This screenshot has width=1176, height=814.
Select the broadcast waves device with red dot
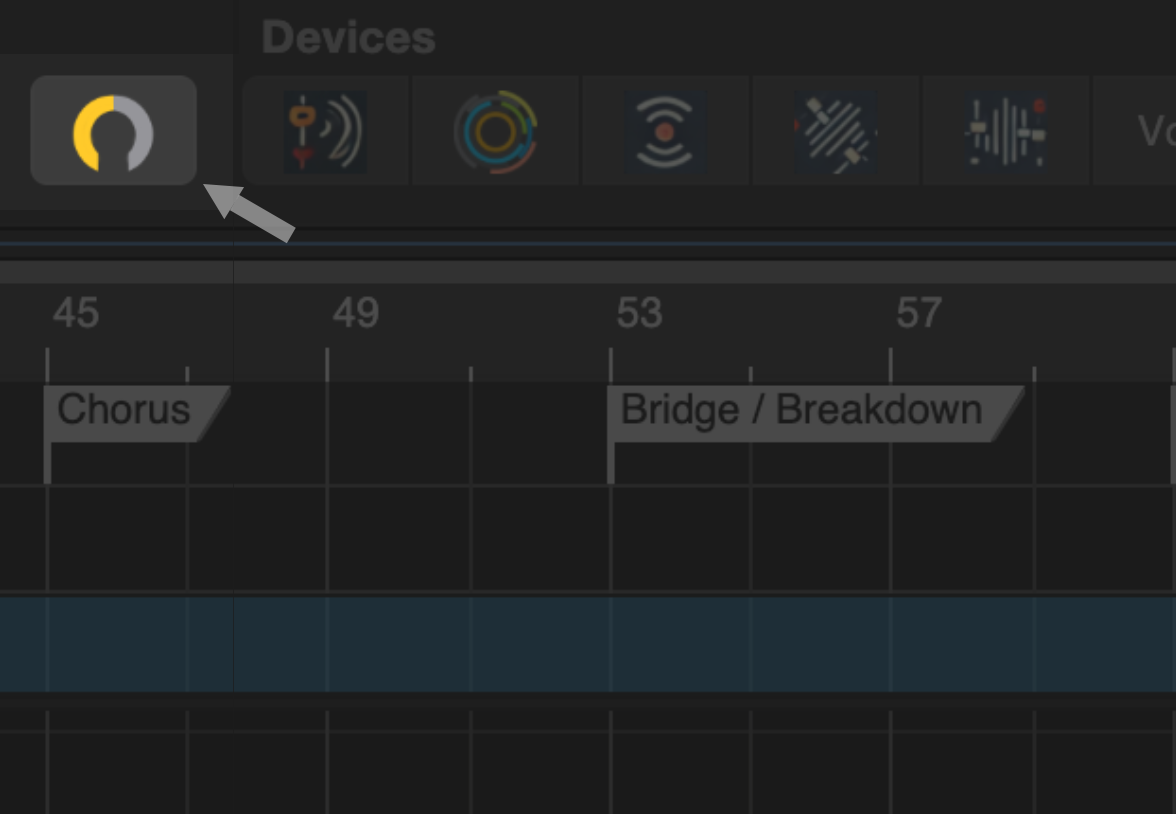665,131
